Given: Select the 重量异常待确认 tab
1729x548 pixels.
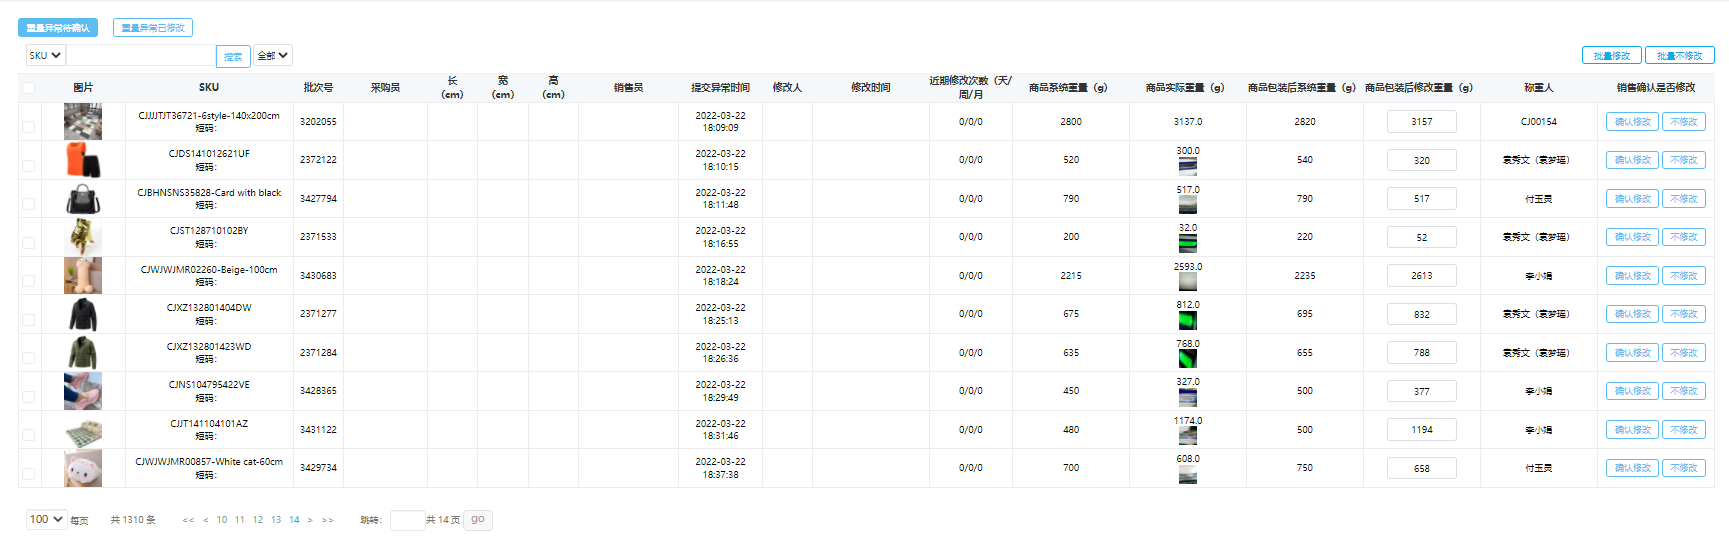Looking at the screenshot, I should click(x=58, y=28).
